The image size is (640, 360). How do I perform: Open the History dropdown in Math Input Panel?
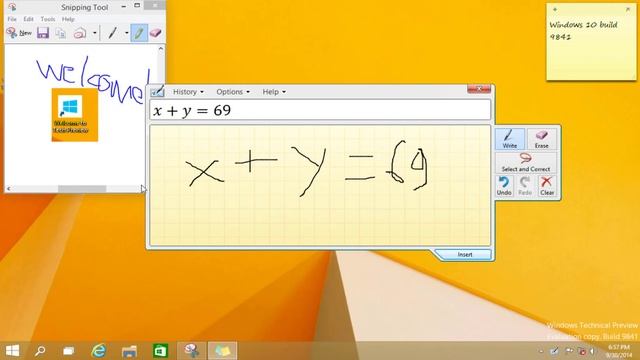188,92
